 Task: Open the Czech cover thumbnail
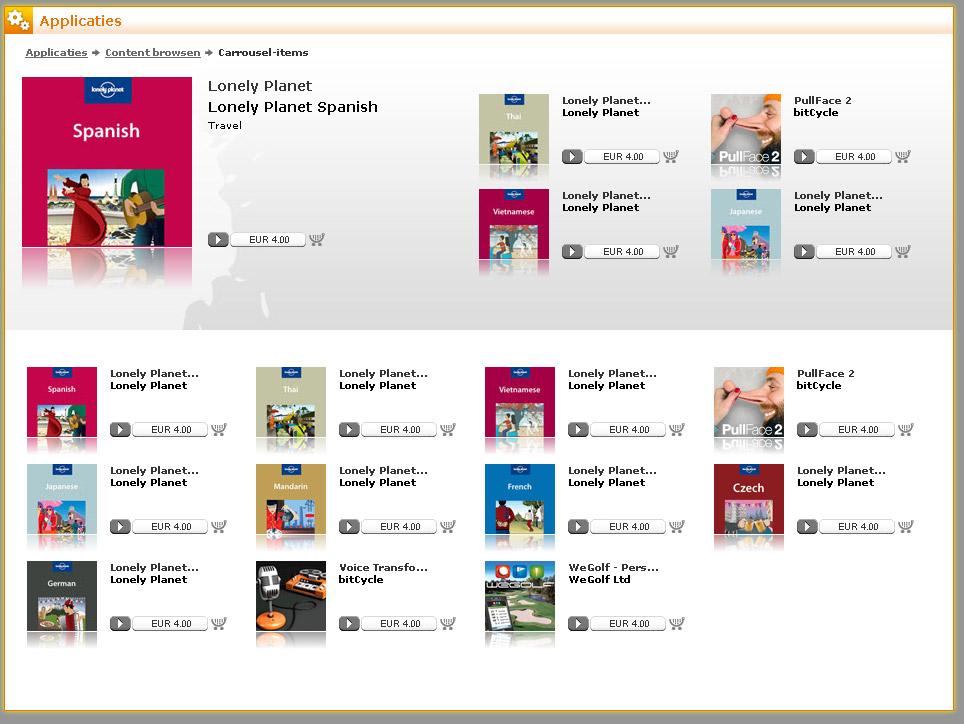pos(749,498)
